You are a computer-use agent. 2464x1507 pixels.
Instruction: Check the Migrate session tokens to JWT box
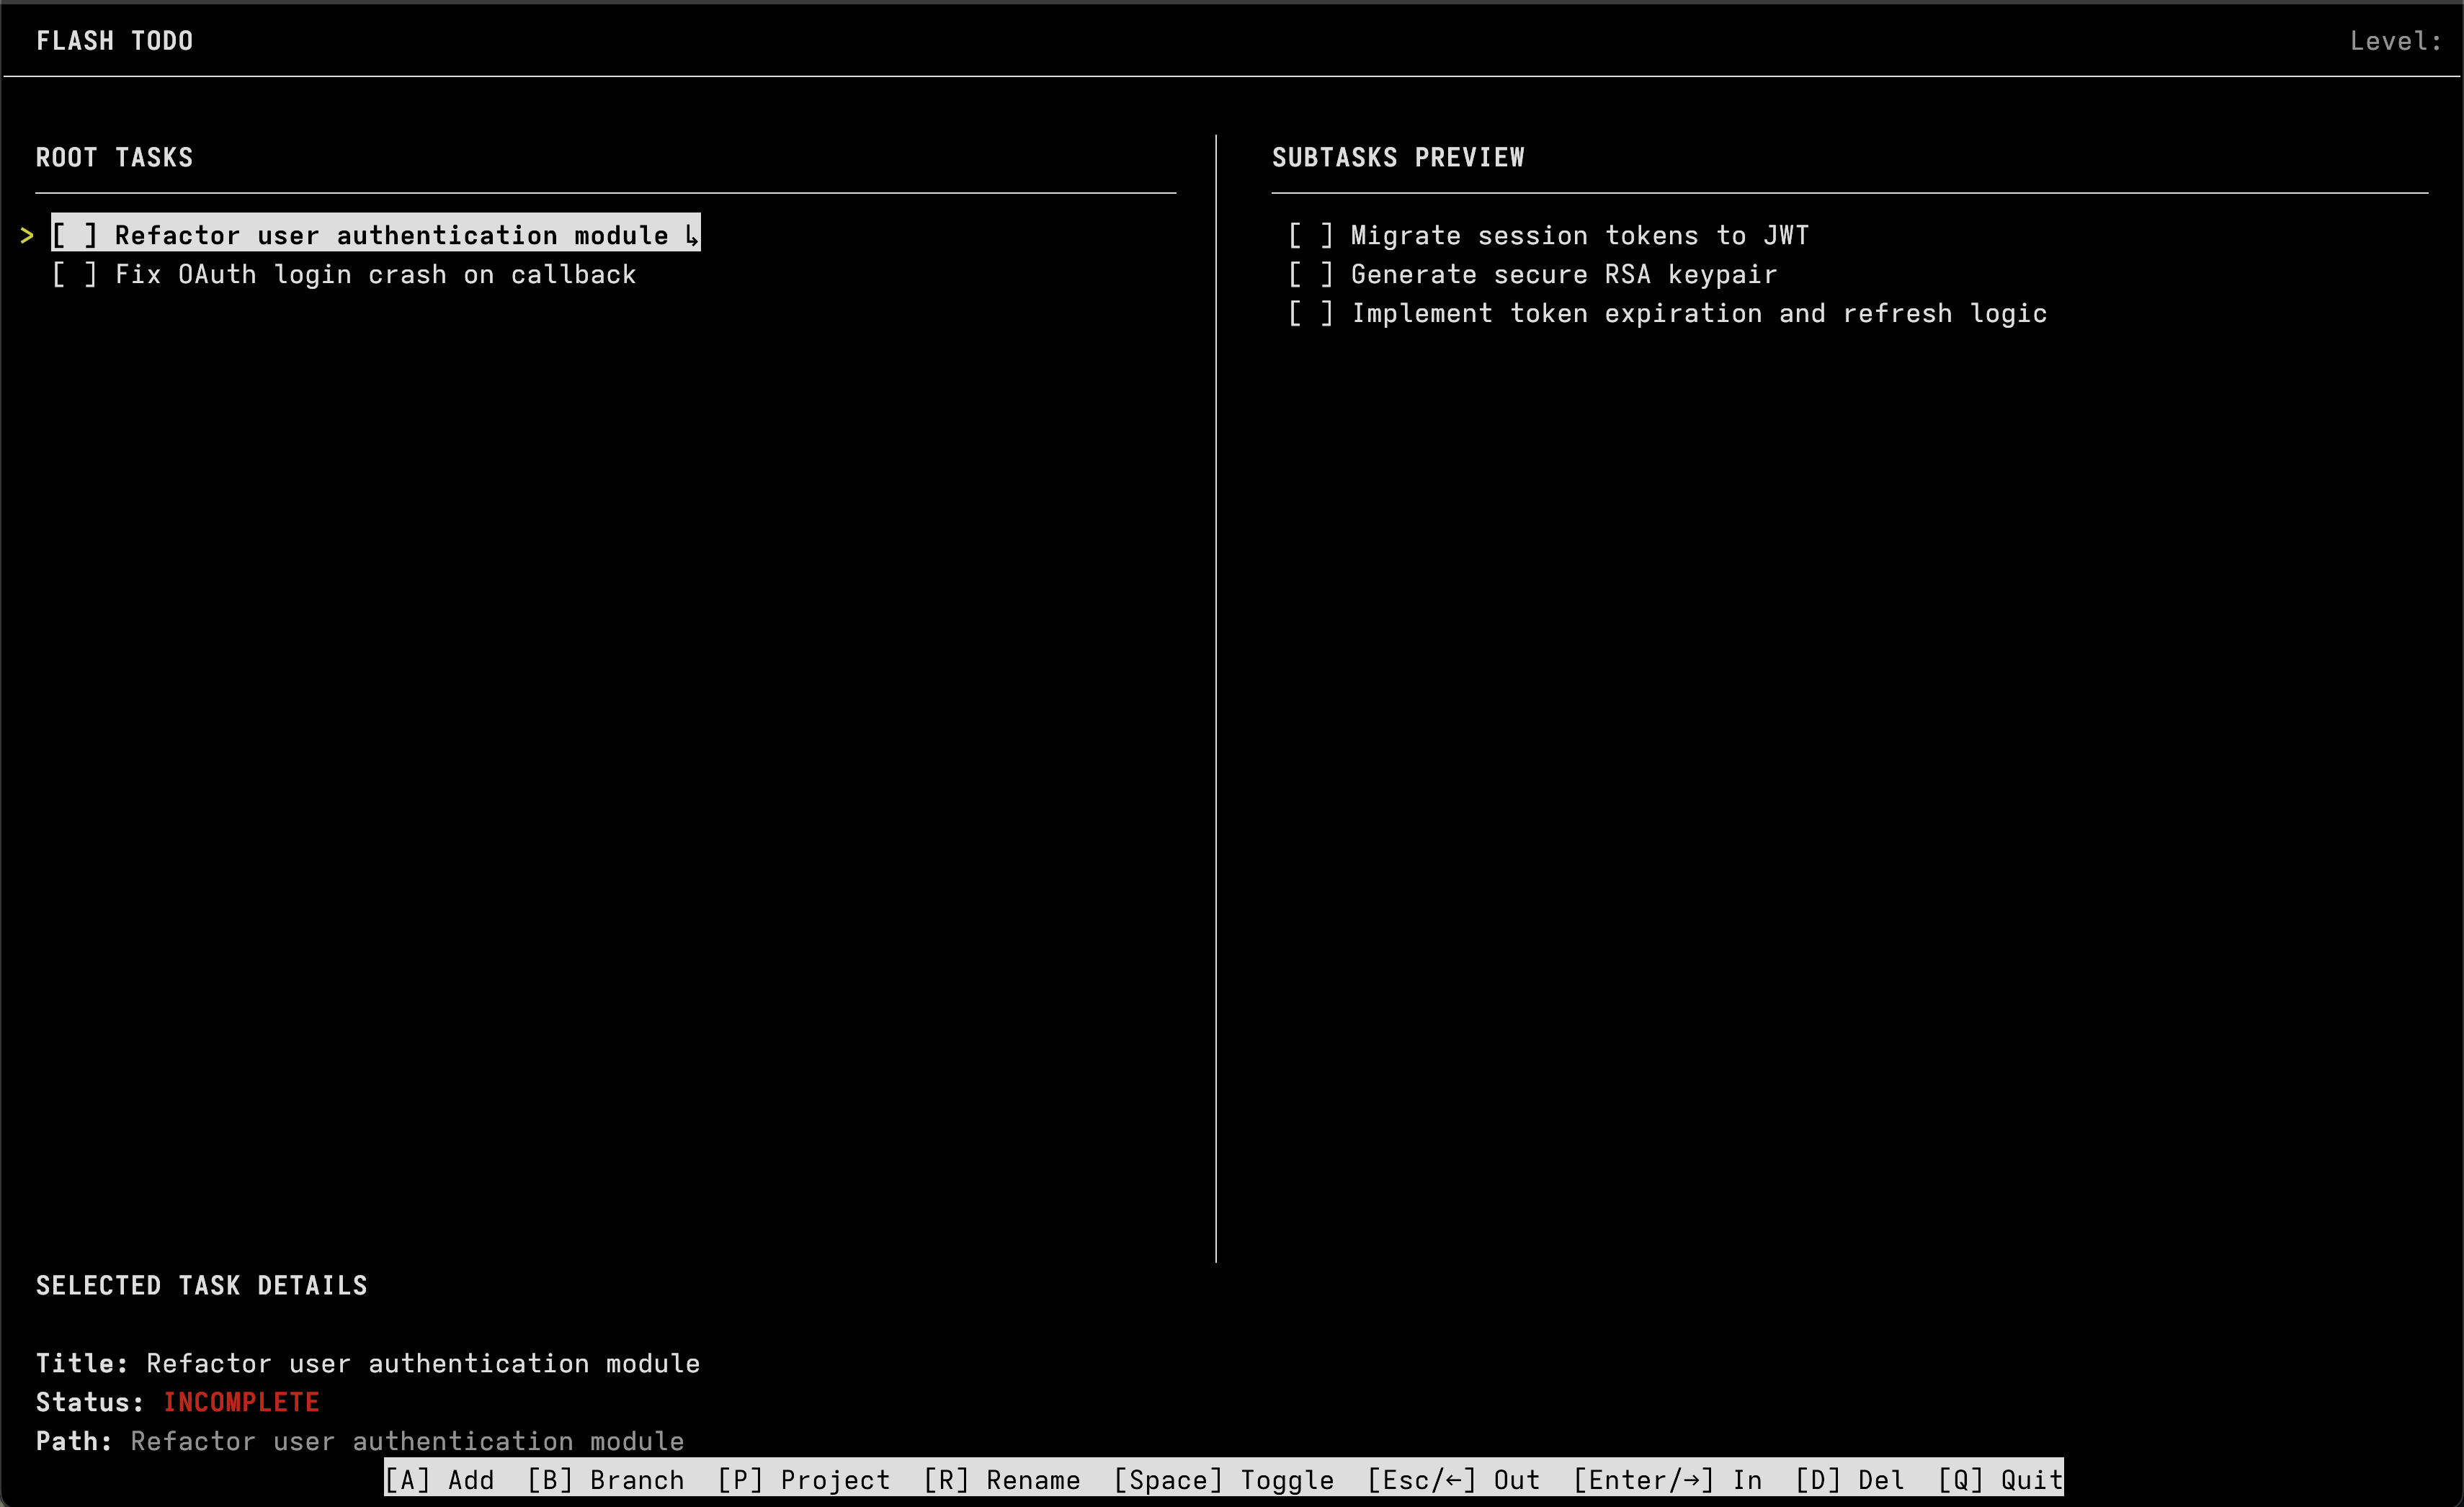pyautogui.click(x=1311, y=235)
